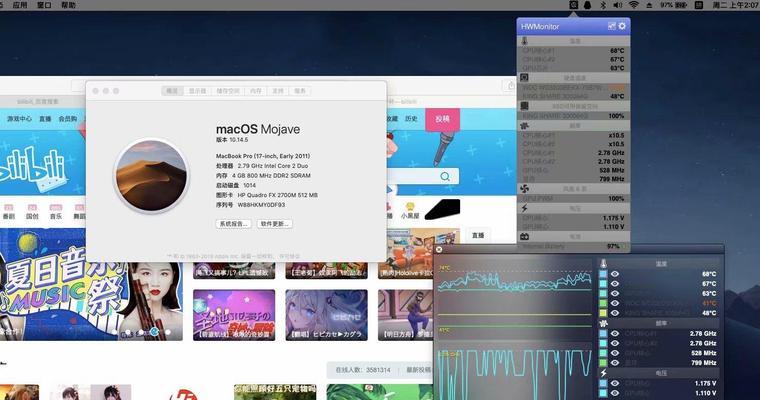This screenshot has width=760, height=400.
Task: Click 系统报告 button in About This Mac
Action: point(234,224)
